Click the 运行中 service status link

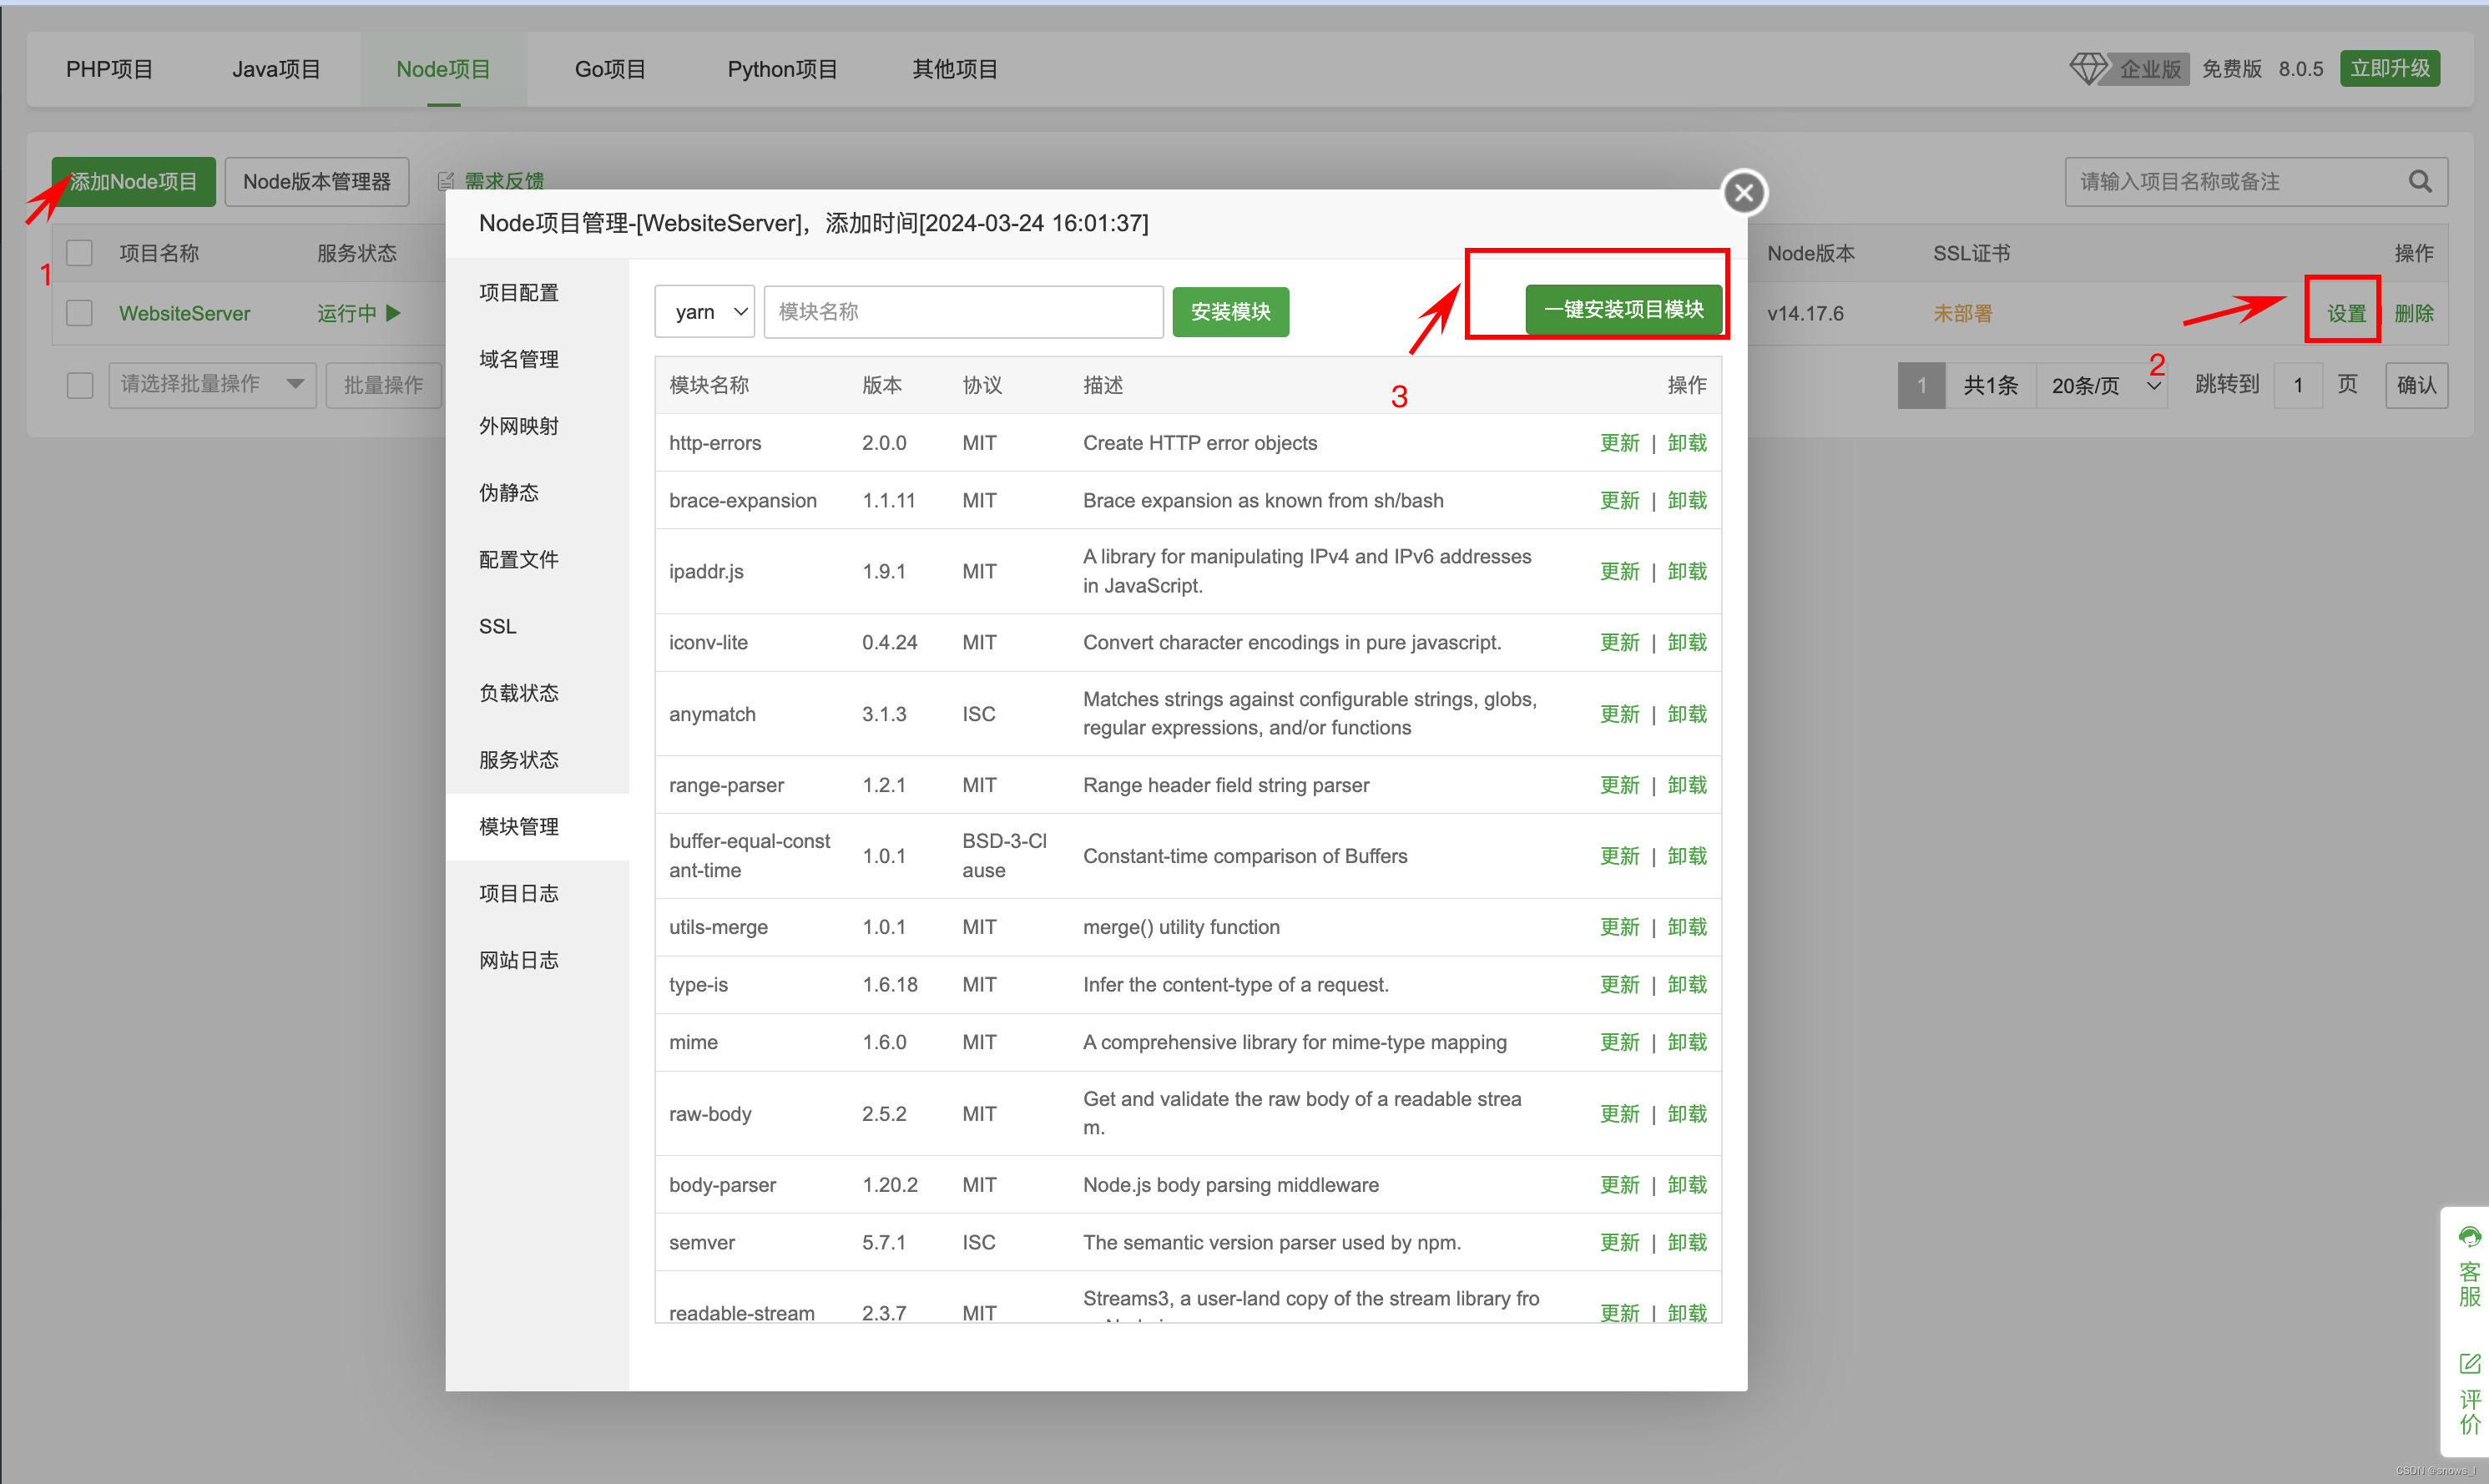tap(347, 313)
